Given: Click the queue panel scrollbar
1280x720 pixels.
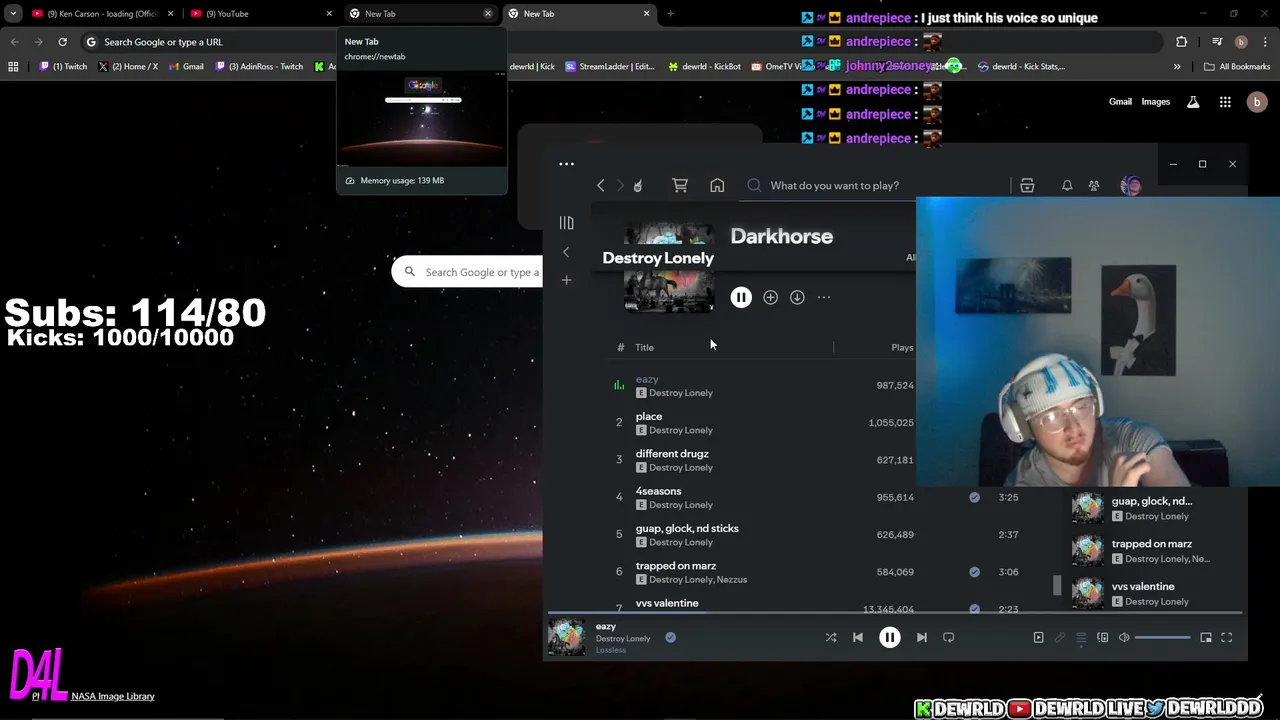Looking at the screenshot, I should pos(1056,585).
